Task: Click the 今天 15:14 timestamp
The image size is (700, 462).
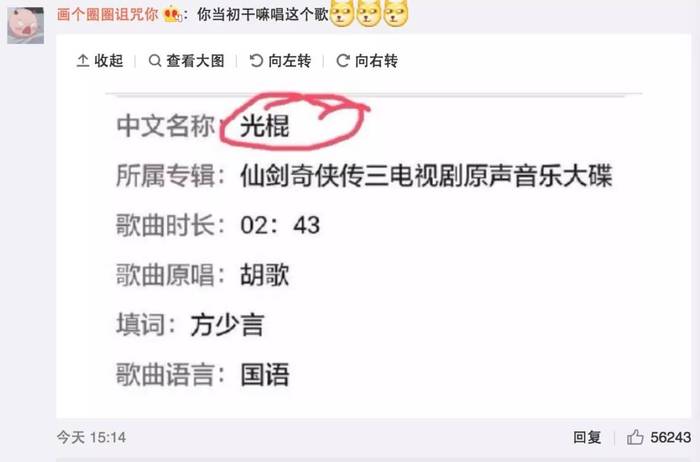Action: click(x=91, y=437)
